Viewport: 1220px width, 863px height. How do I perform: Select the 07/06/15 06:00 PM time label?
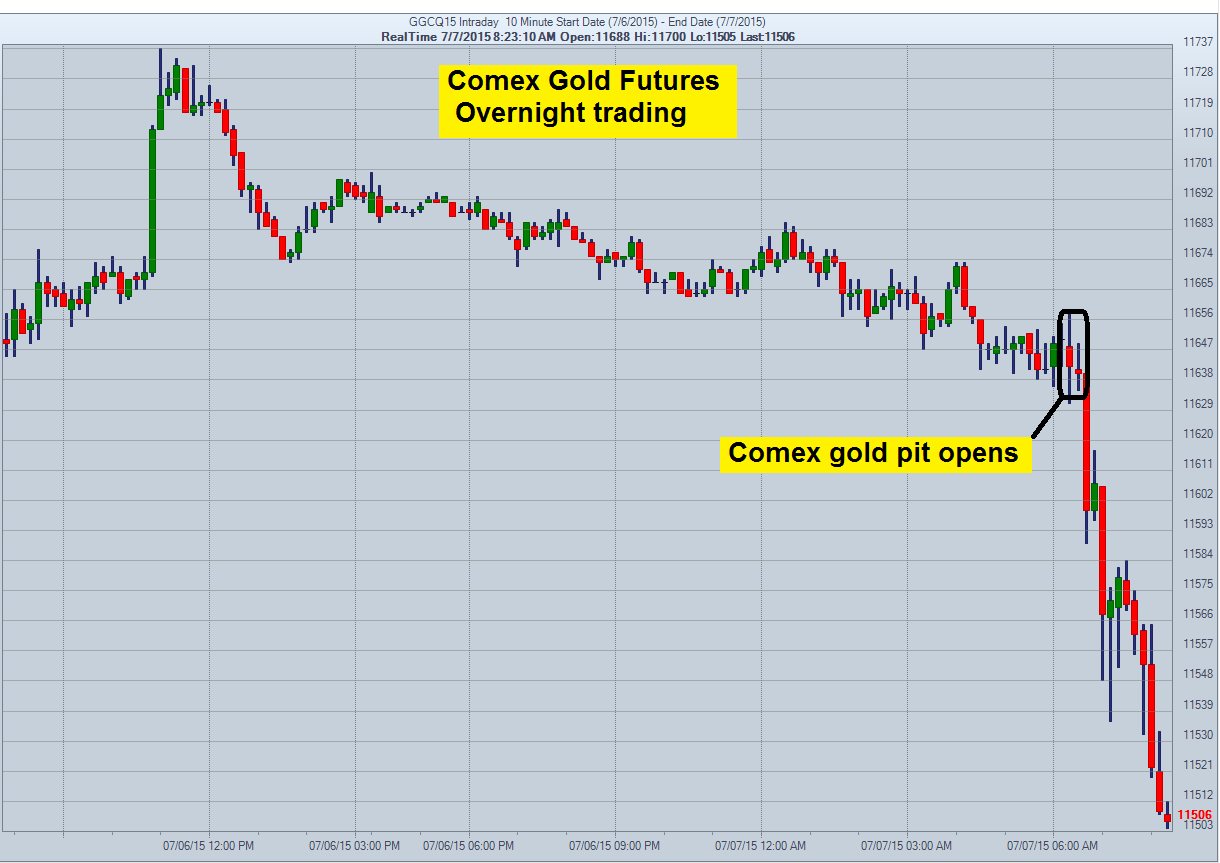pyautogui.click(x=468, y=845)
